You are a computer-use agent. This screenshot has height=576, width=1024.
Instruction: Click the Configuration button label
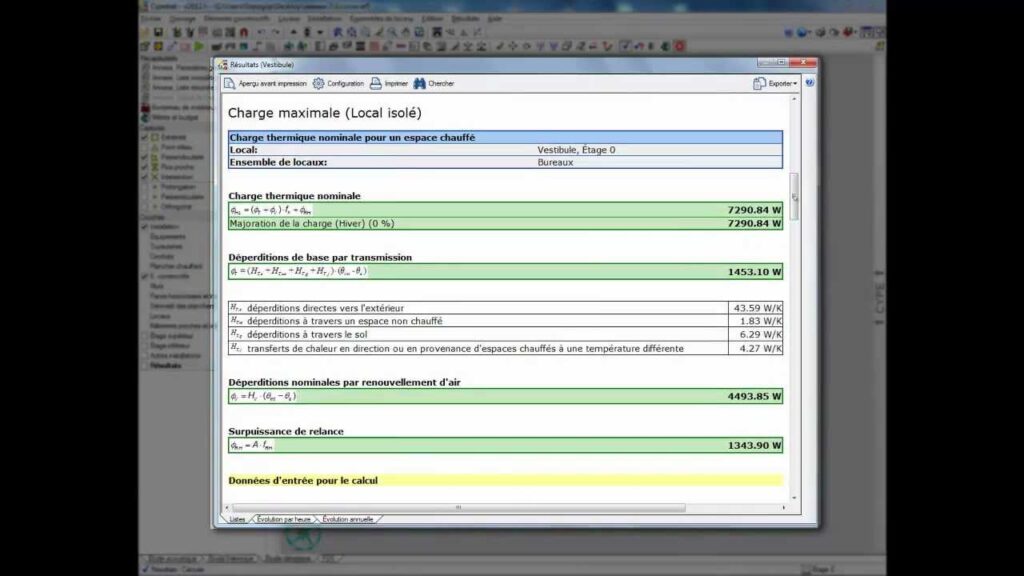[345, 84]
